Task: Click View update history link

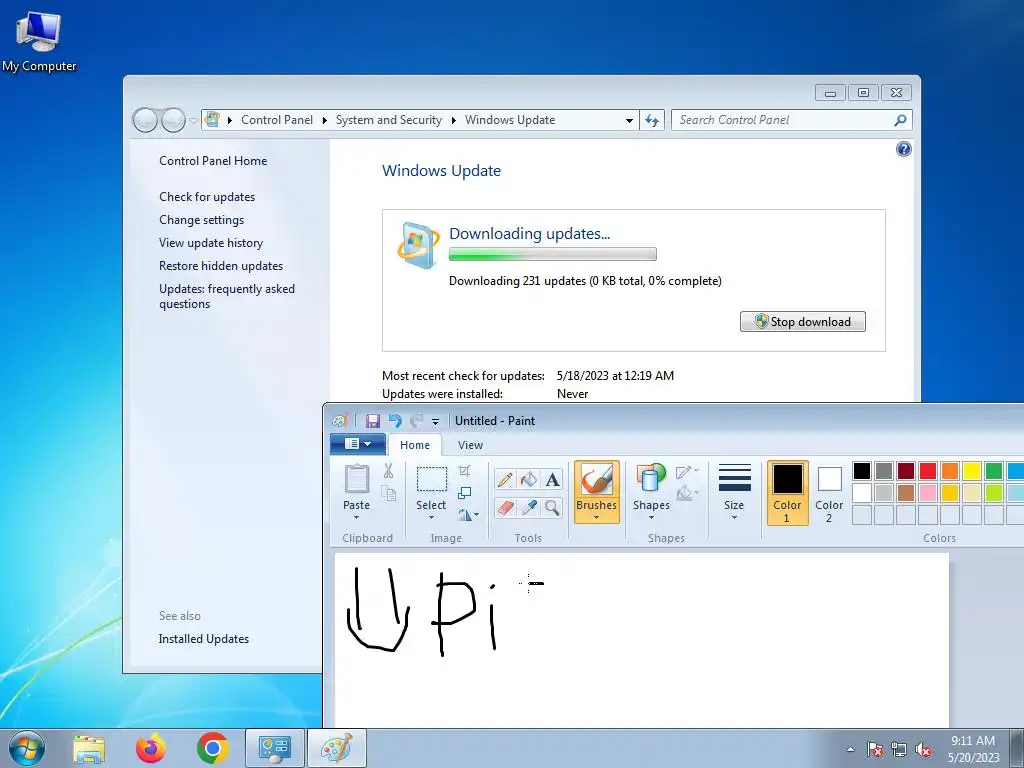Action: tap(211, 243)
